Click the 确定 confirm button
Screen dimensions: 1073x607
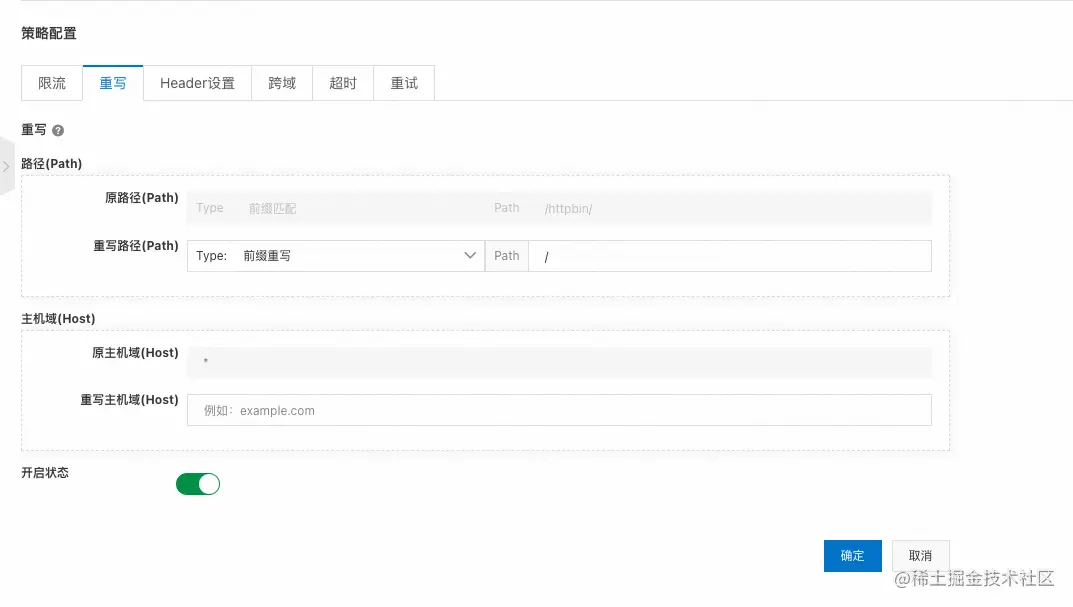click(852, 556)
